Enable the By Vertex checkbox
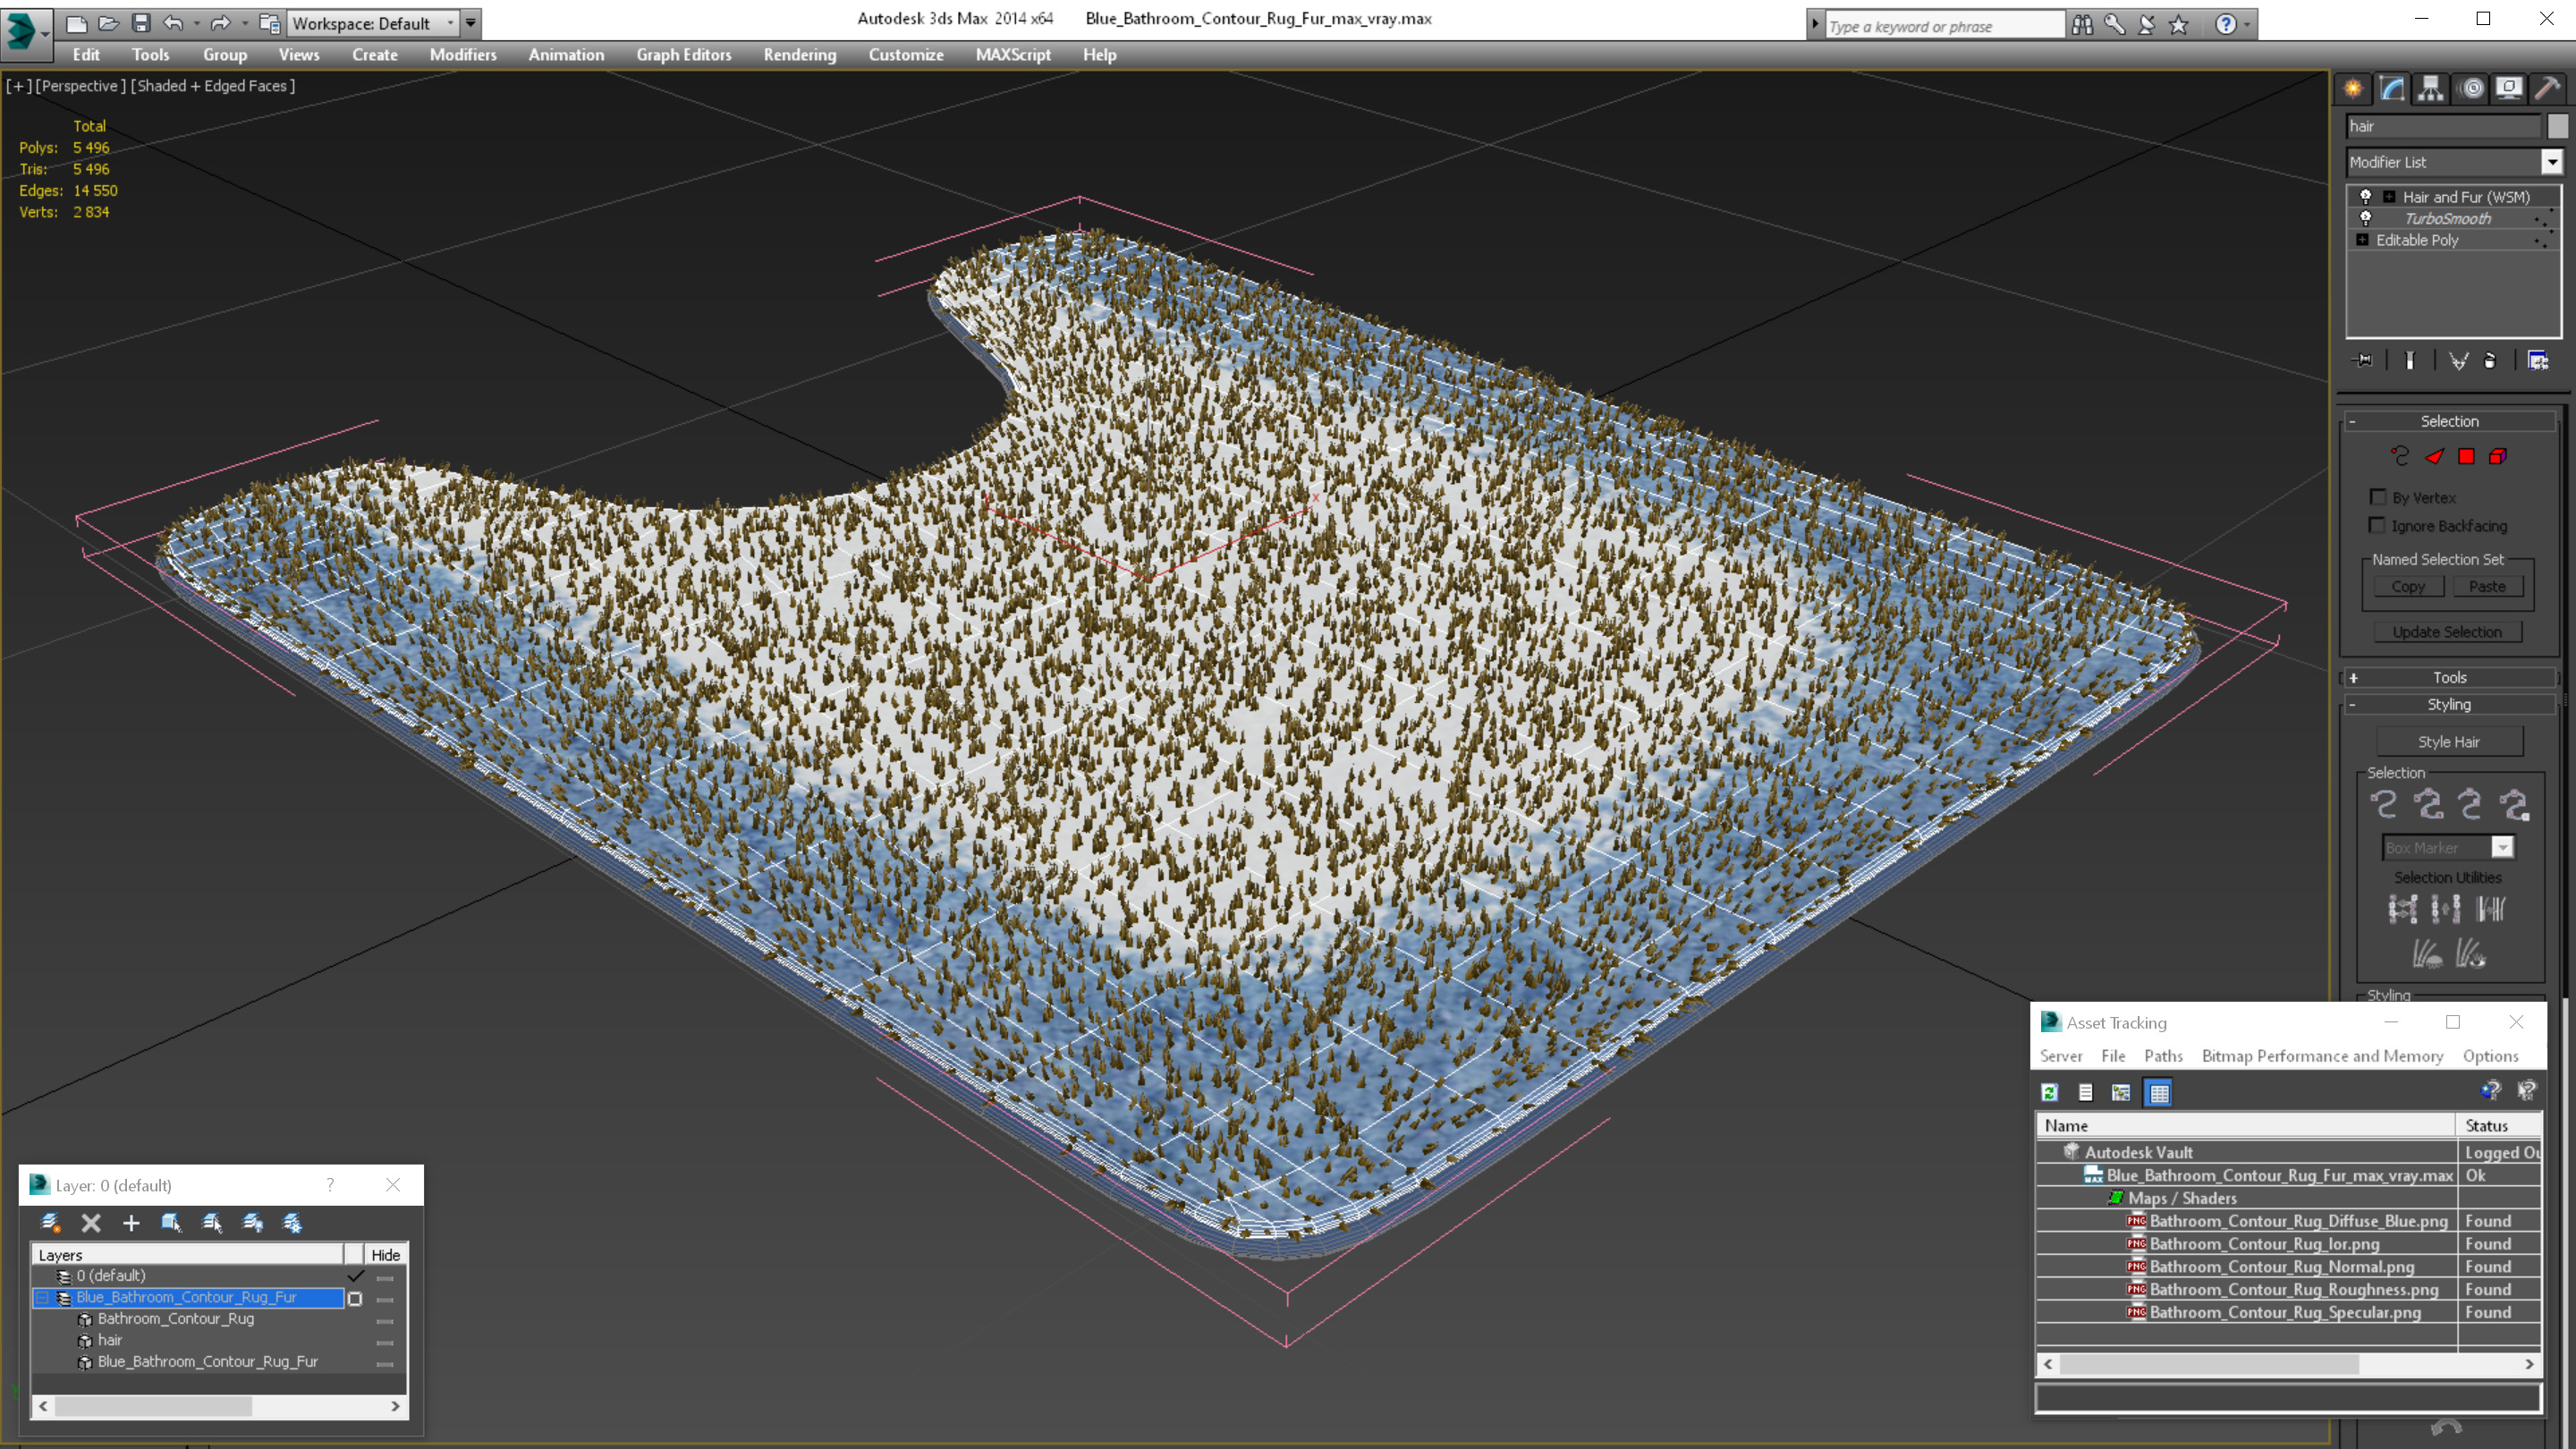Viewport: 2576px width, 1449px height. 2378,497
